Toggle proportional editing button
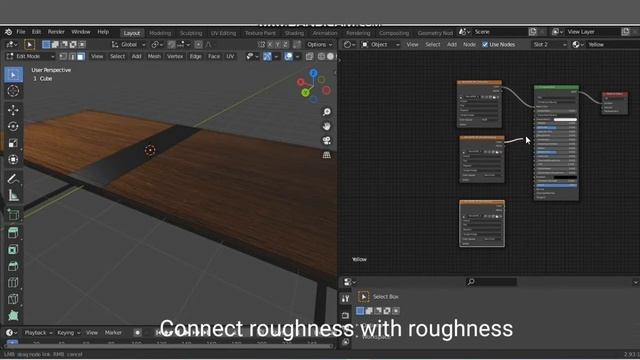The width and height of the screenshot is (640, 360). pos(198,44)
